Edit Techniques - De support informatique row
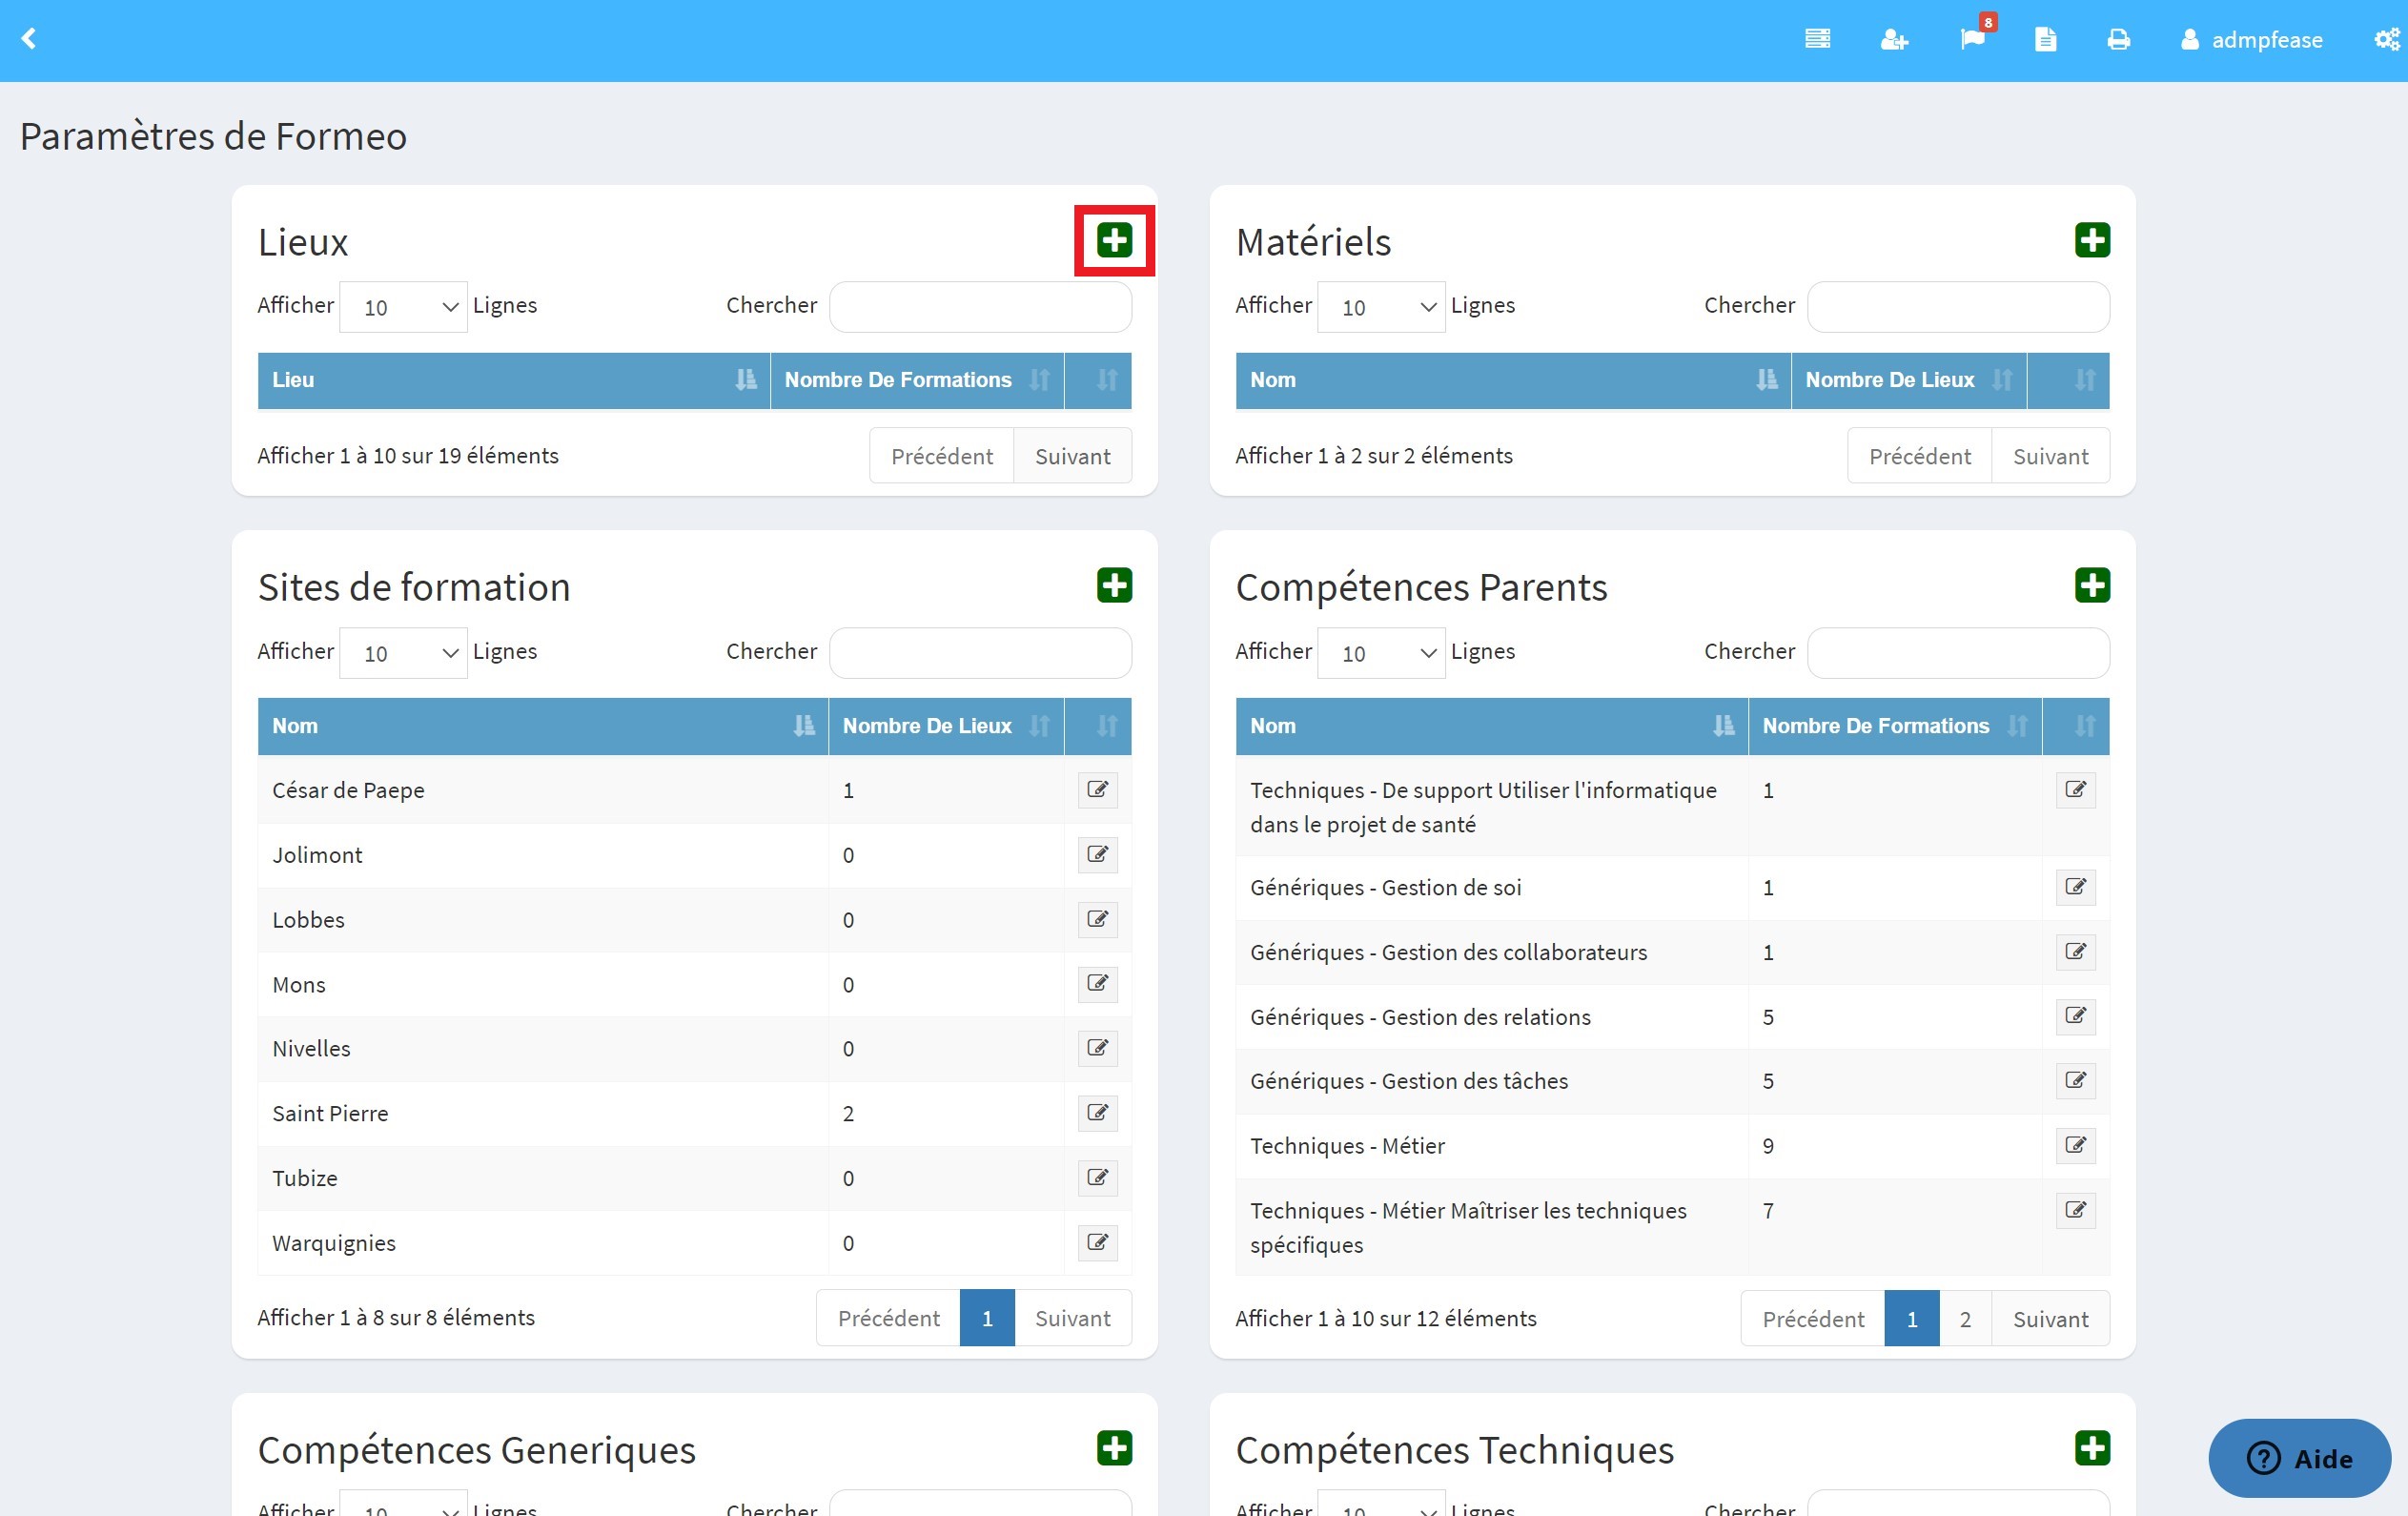The width and height of the screenshot is (2408, 1516). (2075, 789)
